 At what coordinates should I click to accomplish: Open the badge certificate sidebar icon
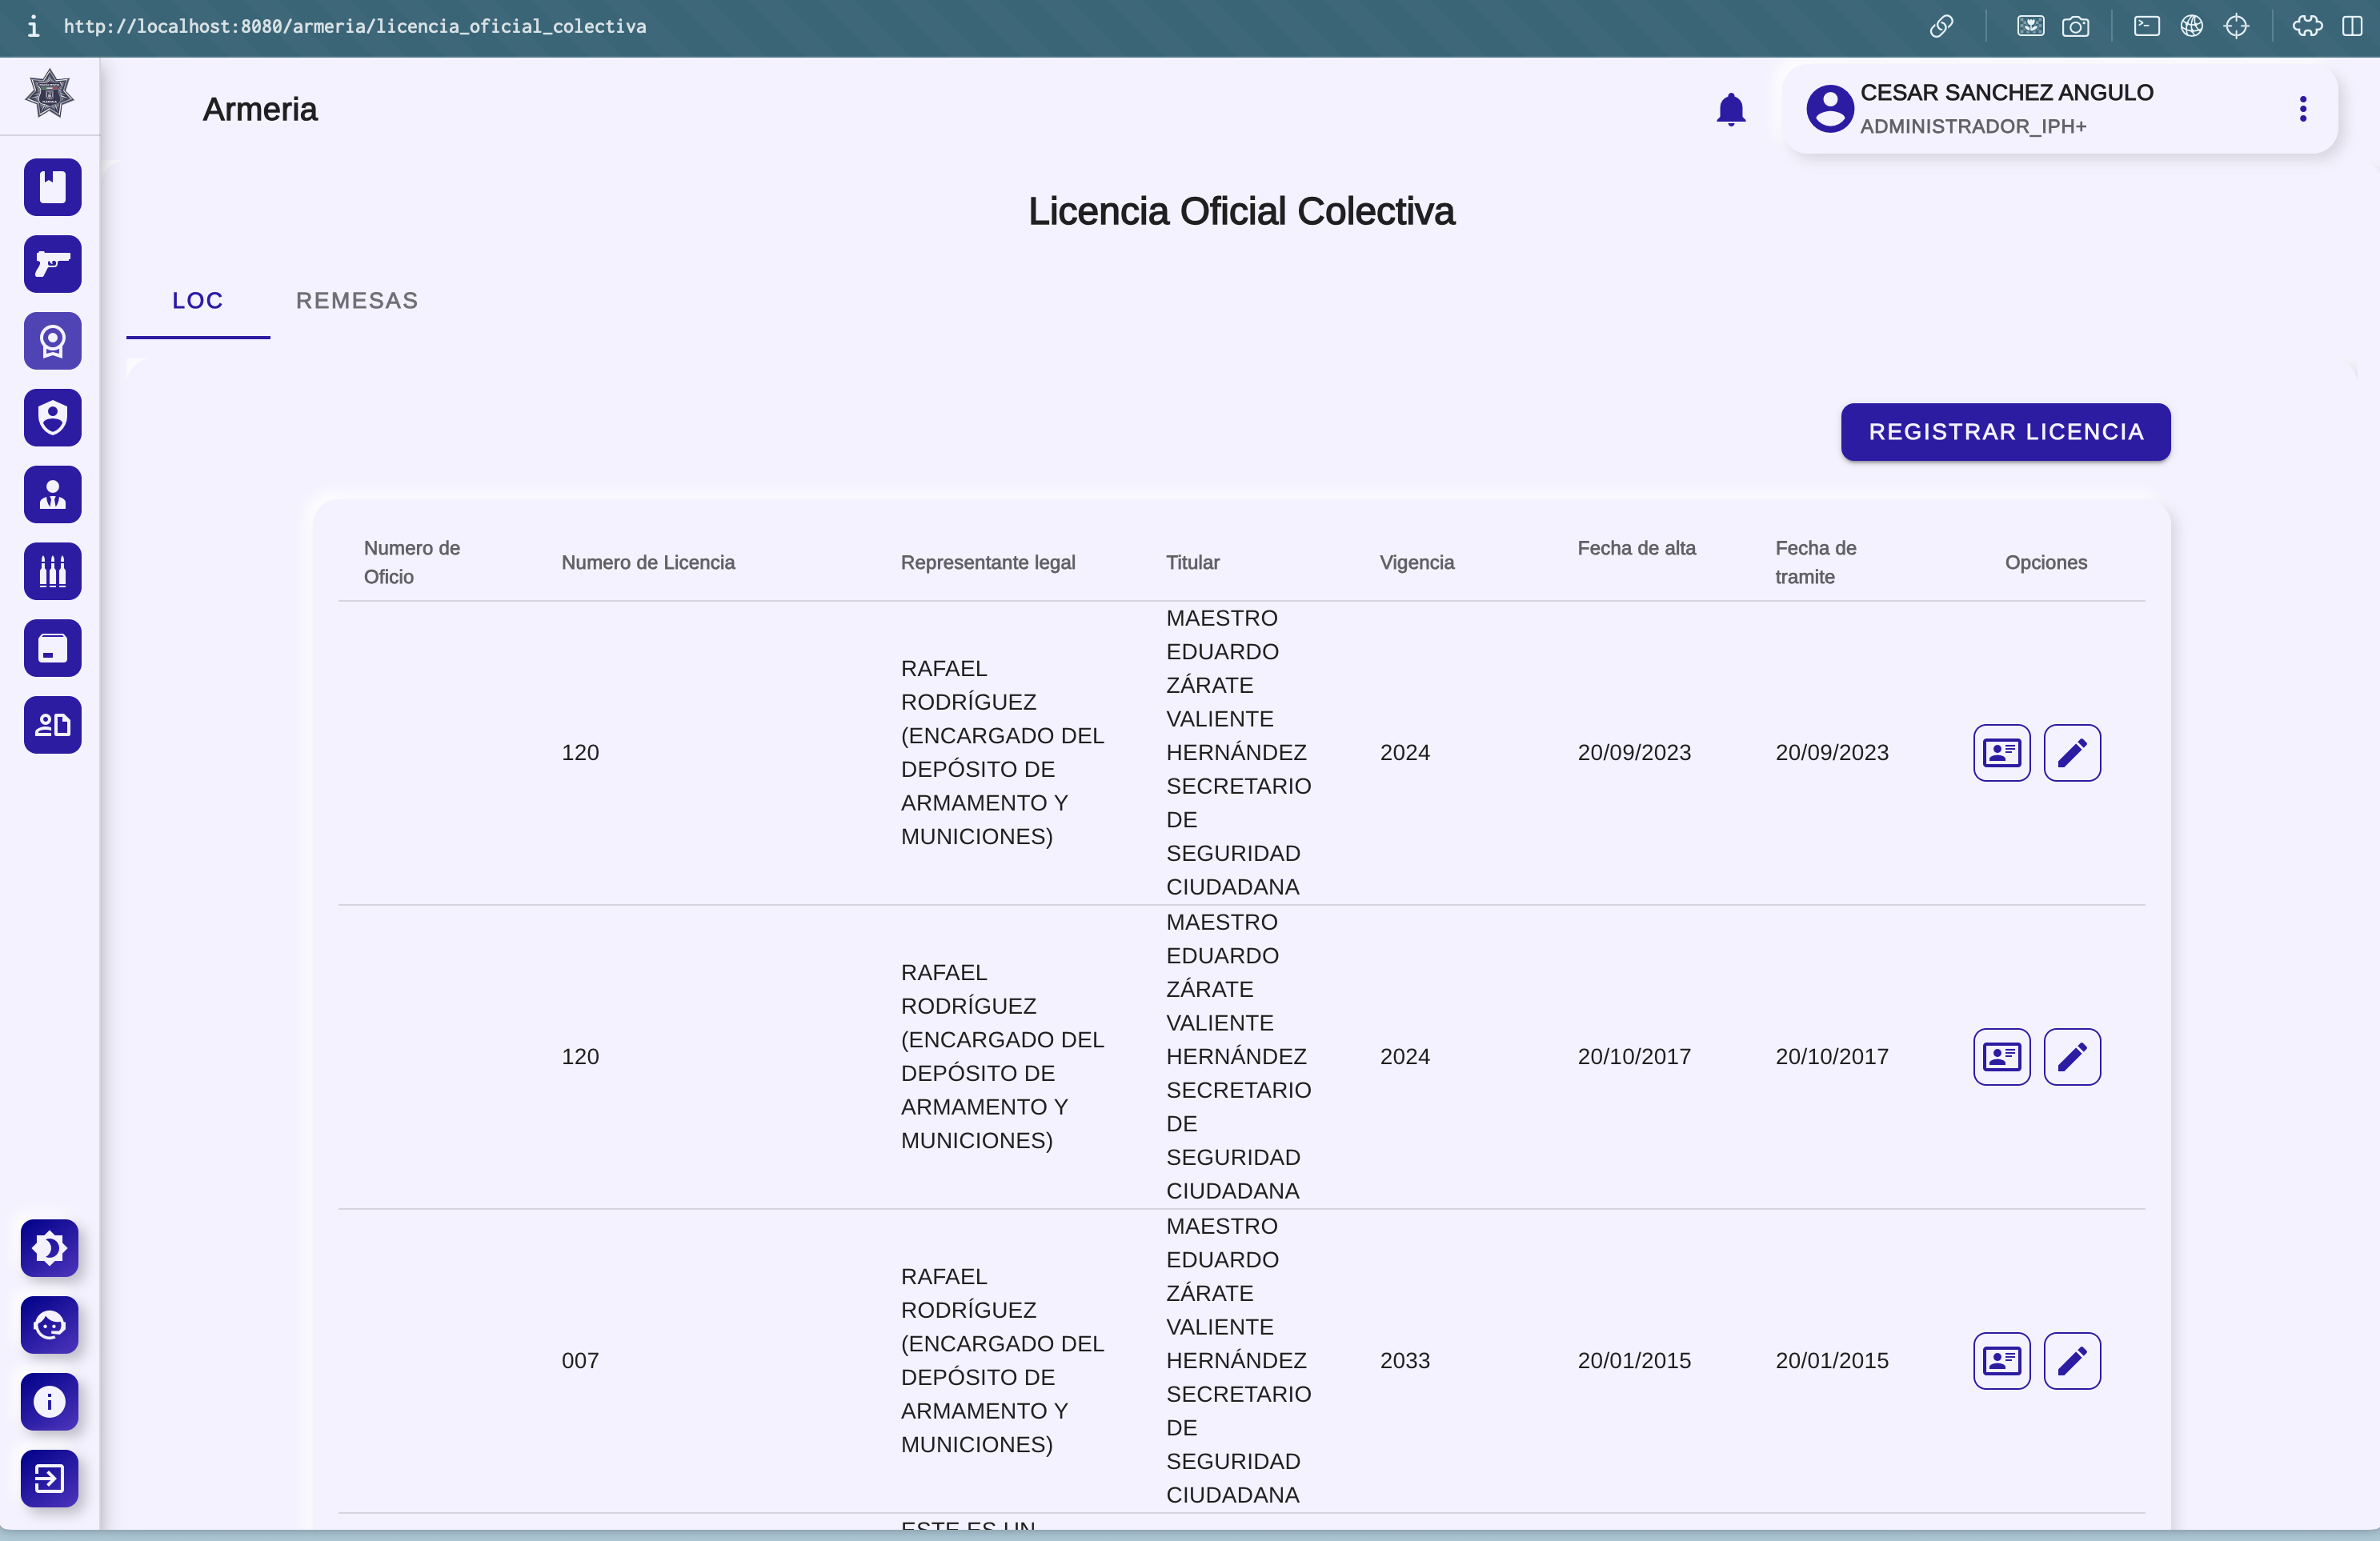click(52, 341)
